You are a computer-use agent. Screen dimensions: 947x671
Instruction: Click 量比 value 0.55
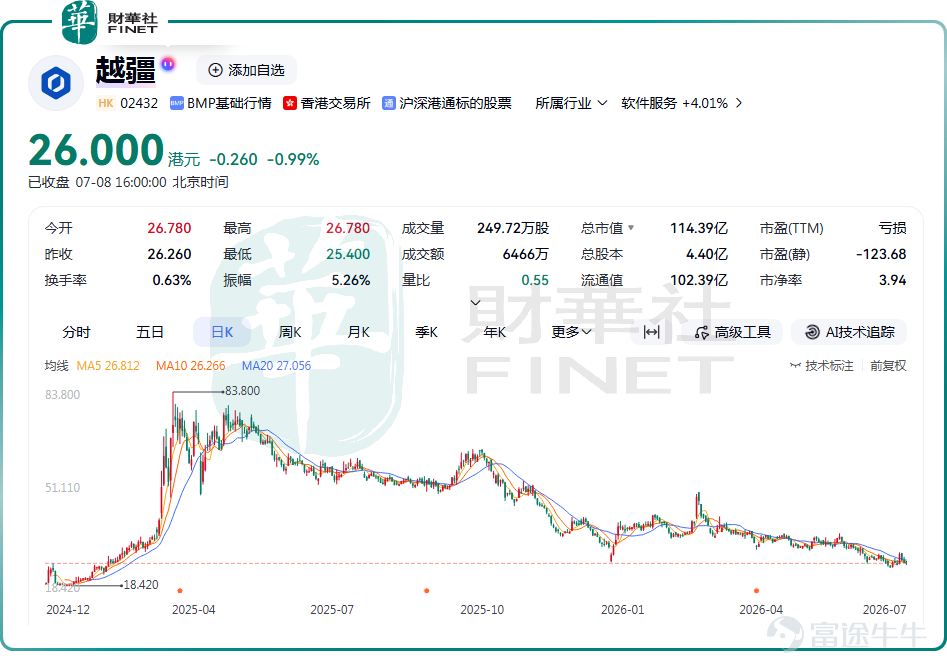coord(535,280)
